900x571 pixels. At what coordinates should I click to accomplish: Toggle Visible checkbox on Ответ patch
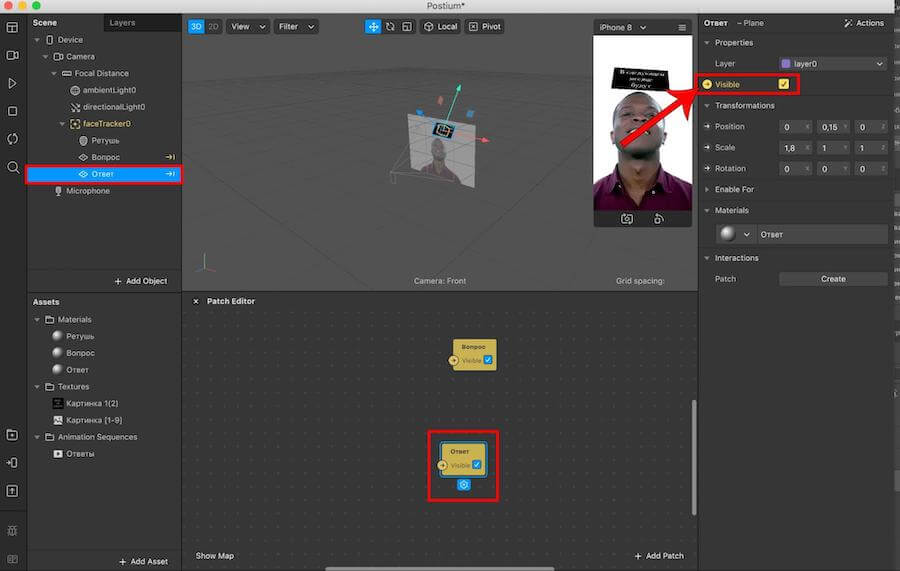tap(477, 465)
